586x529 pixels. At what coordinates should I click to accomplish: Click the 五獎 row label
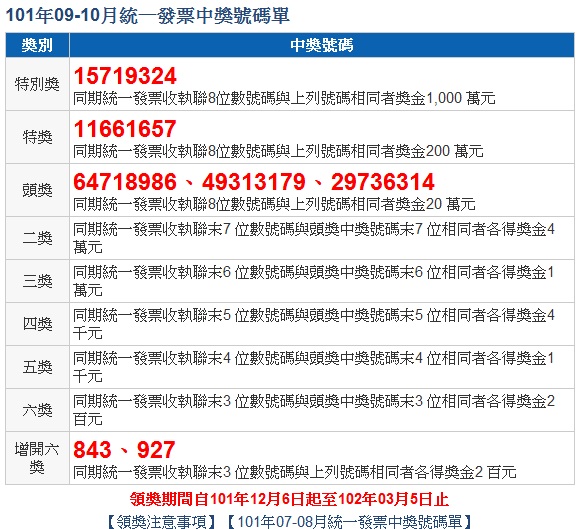tap(37, 367)
